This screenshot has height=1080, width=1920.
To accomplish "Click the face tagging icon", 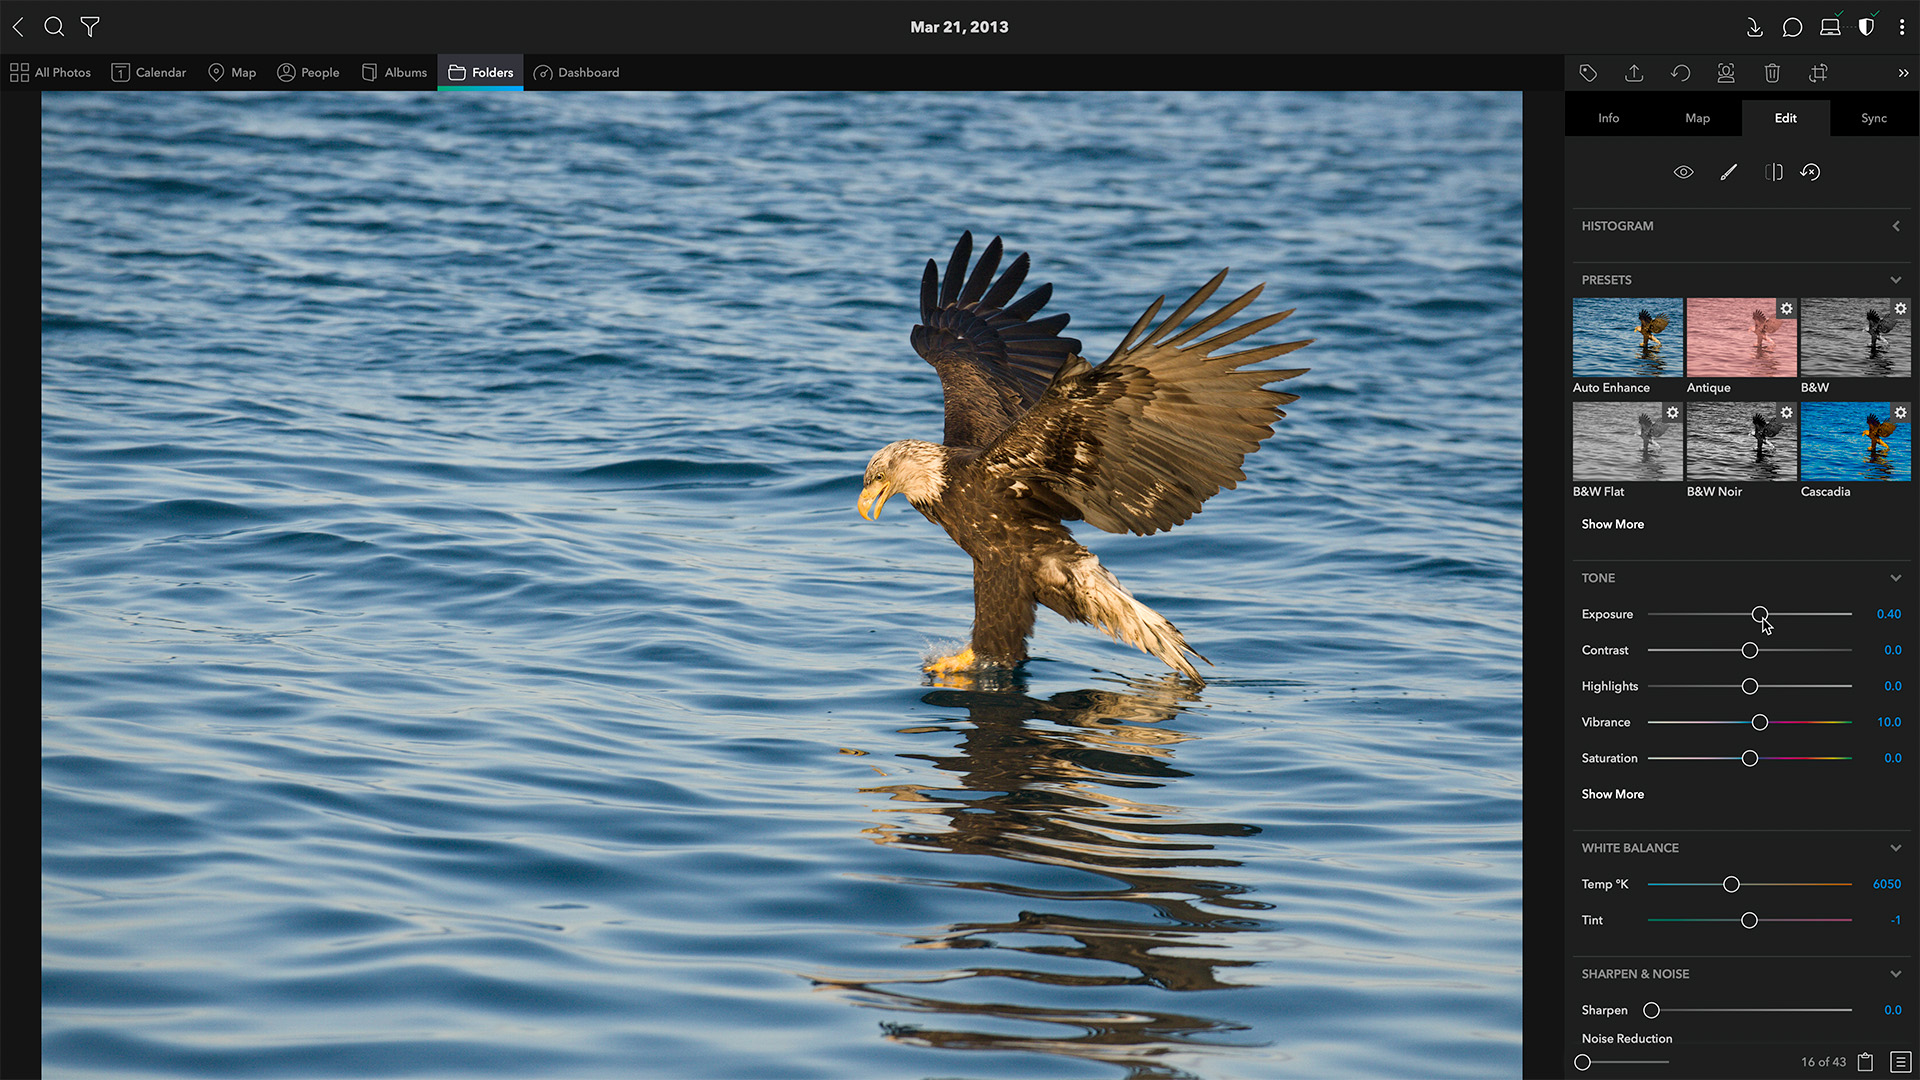I will click(x=1726, y=73).
